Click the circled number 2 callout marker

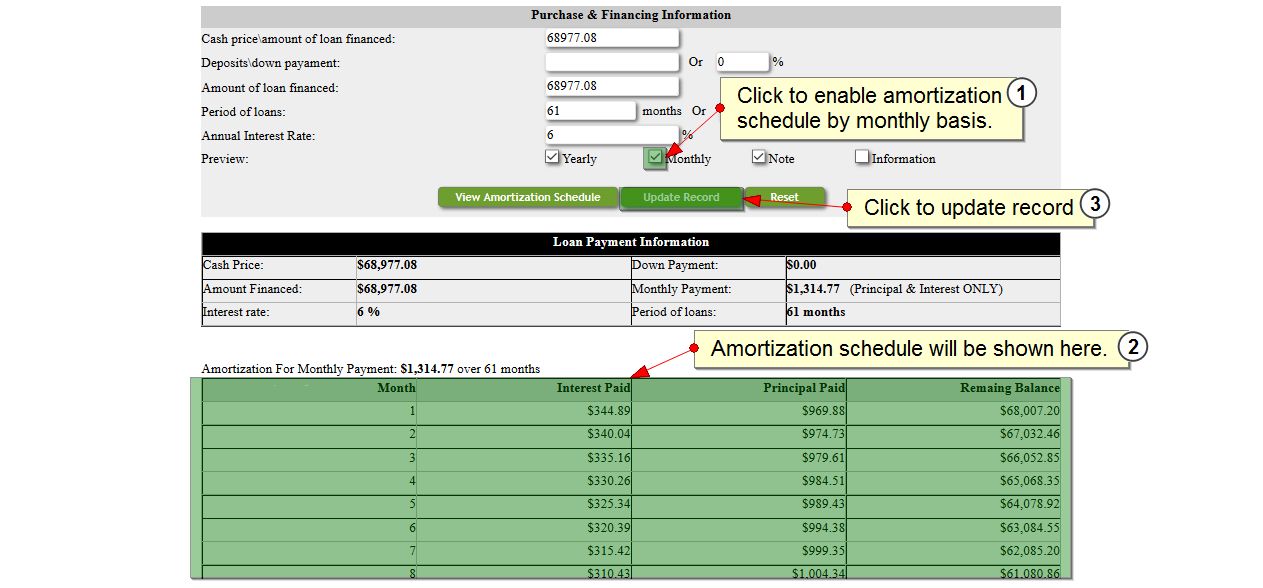coord(1132,347)
